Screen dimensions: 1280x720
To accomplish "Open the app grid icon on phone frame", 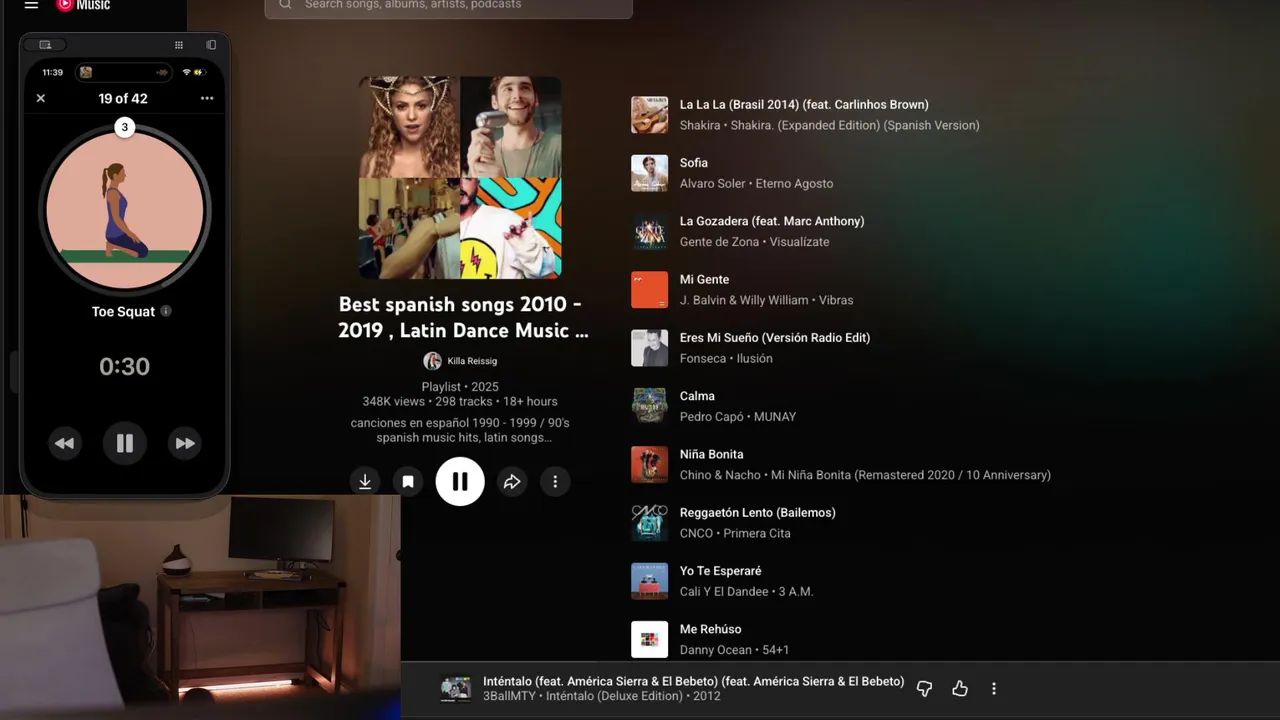I will pos(179,45).
